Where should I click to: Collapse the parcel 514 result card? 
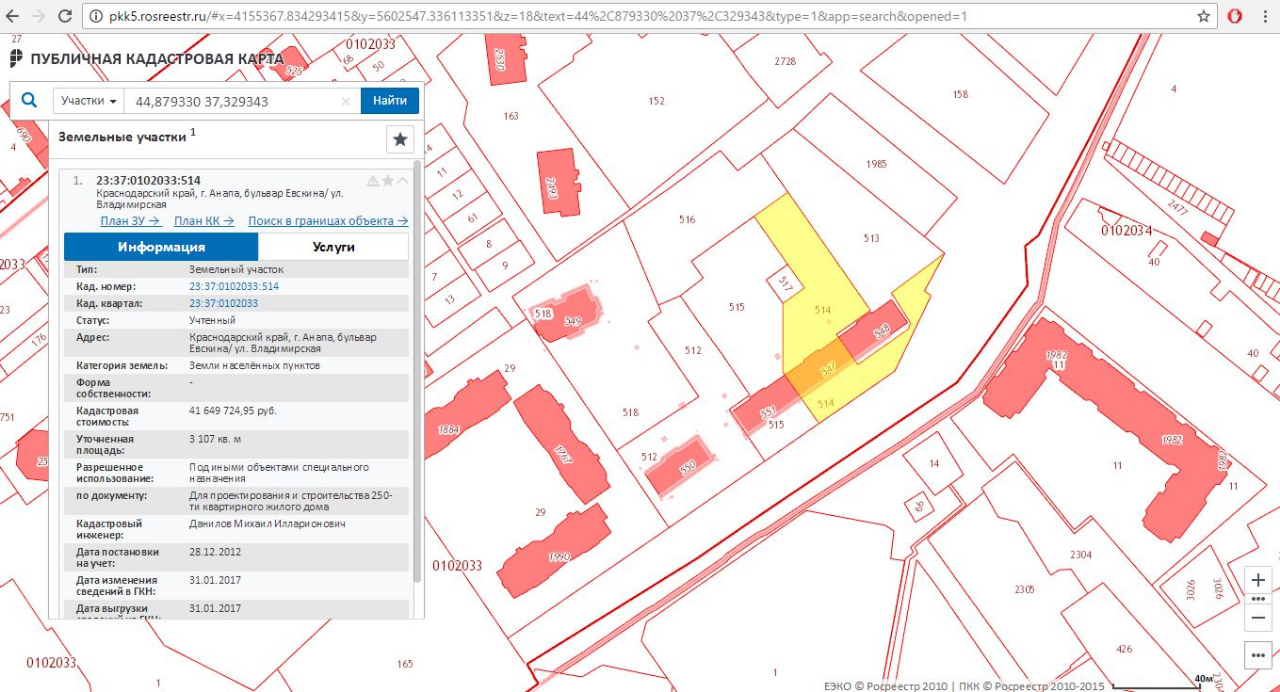pos(403,181)
